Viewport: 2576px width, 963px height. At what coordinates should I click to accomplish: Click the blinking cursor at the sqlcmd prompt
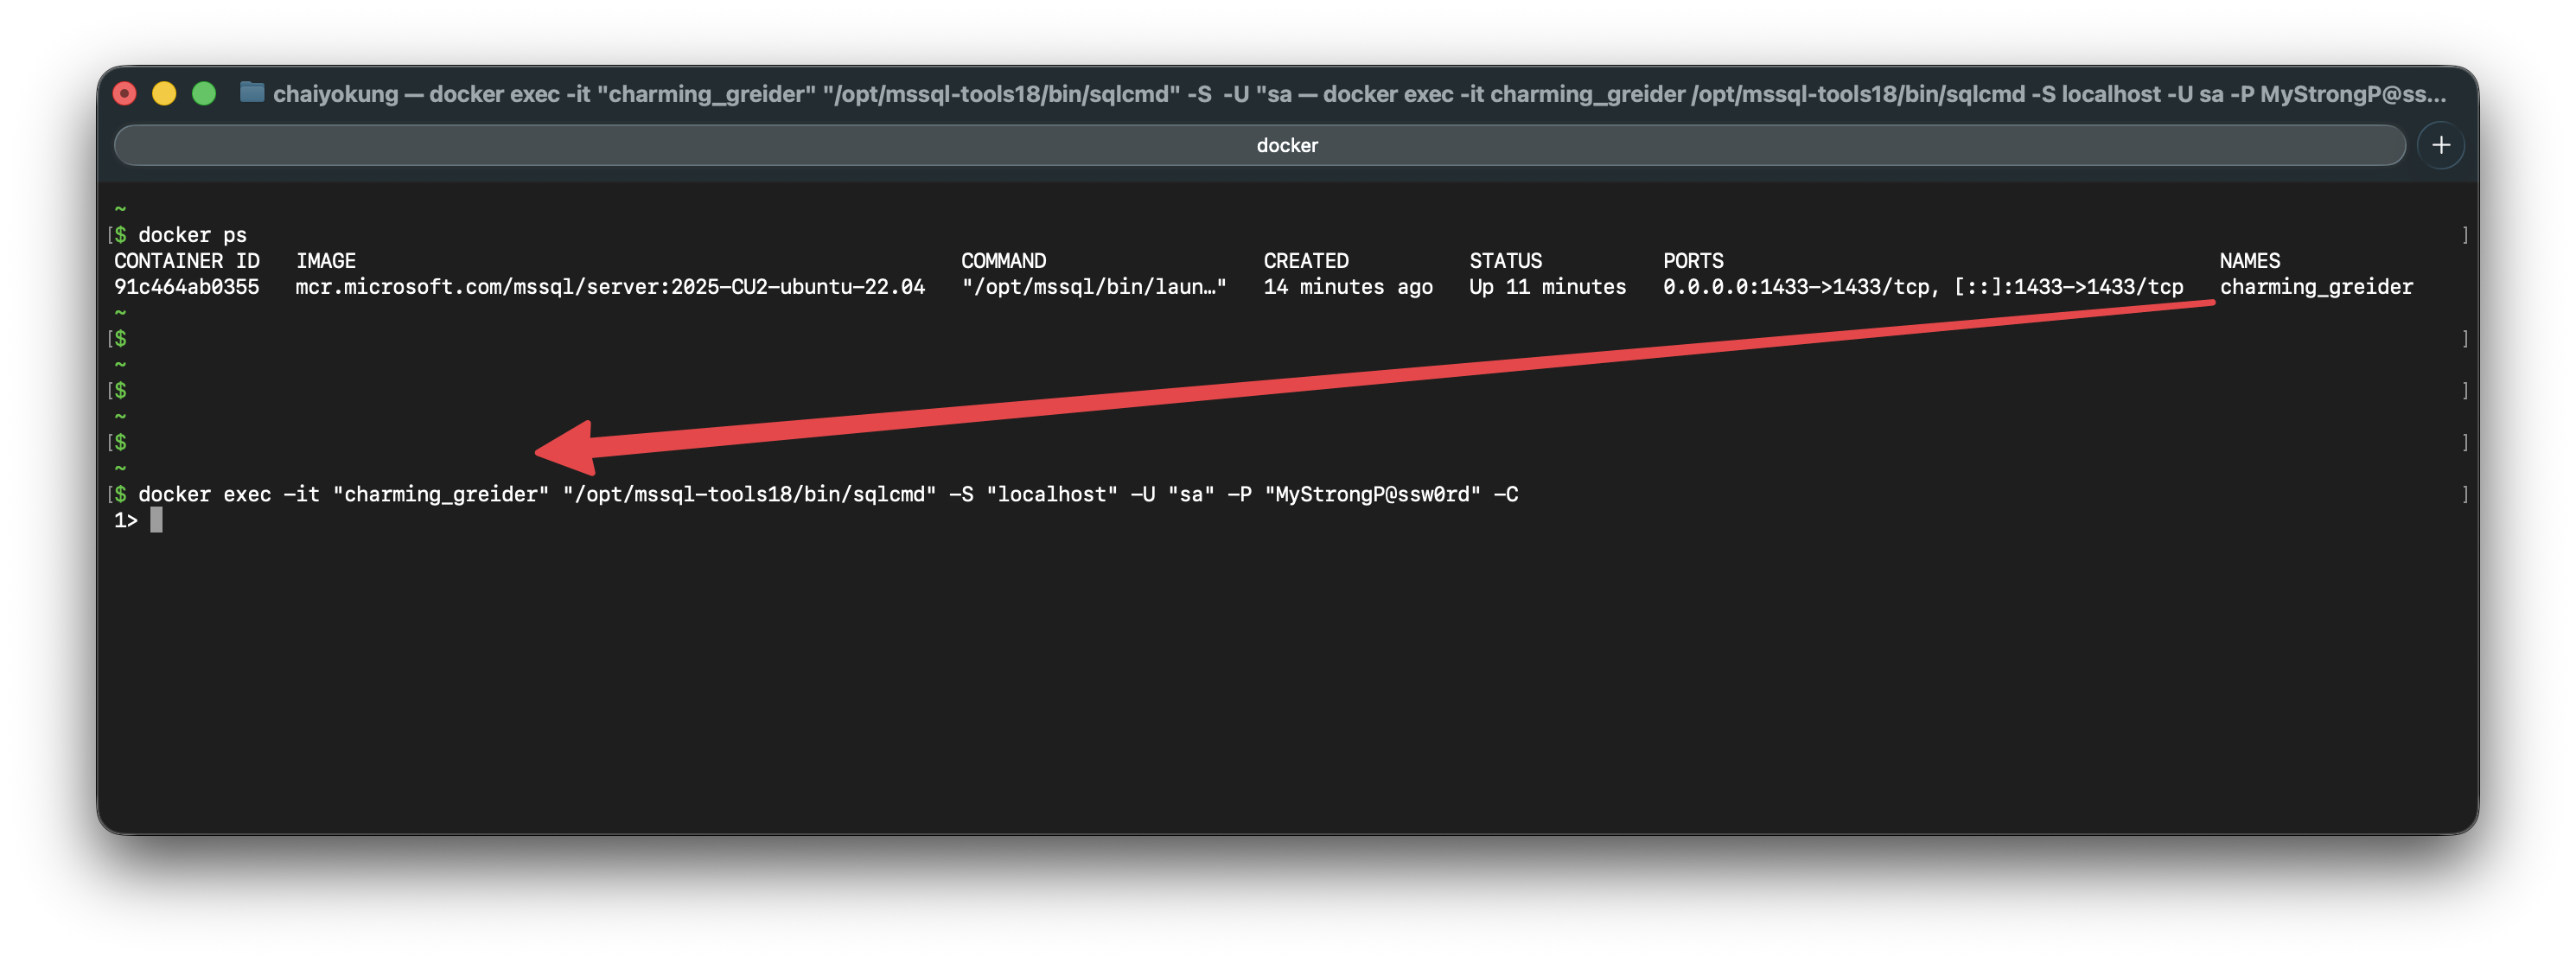point(157,519)
